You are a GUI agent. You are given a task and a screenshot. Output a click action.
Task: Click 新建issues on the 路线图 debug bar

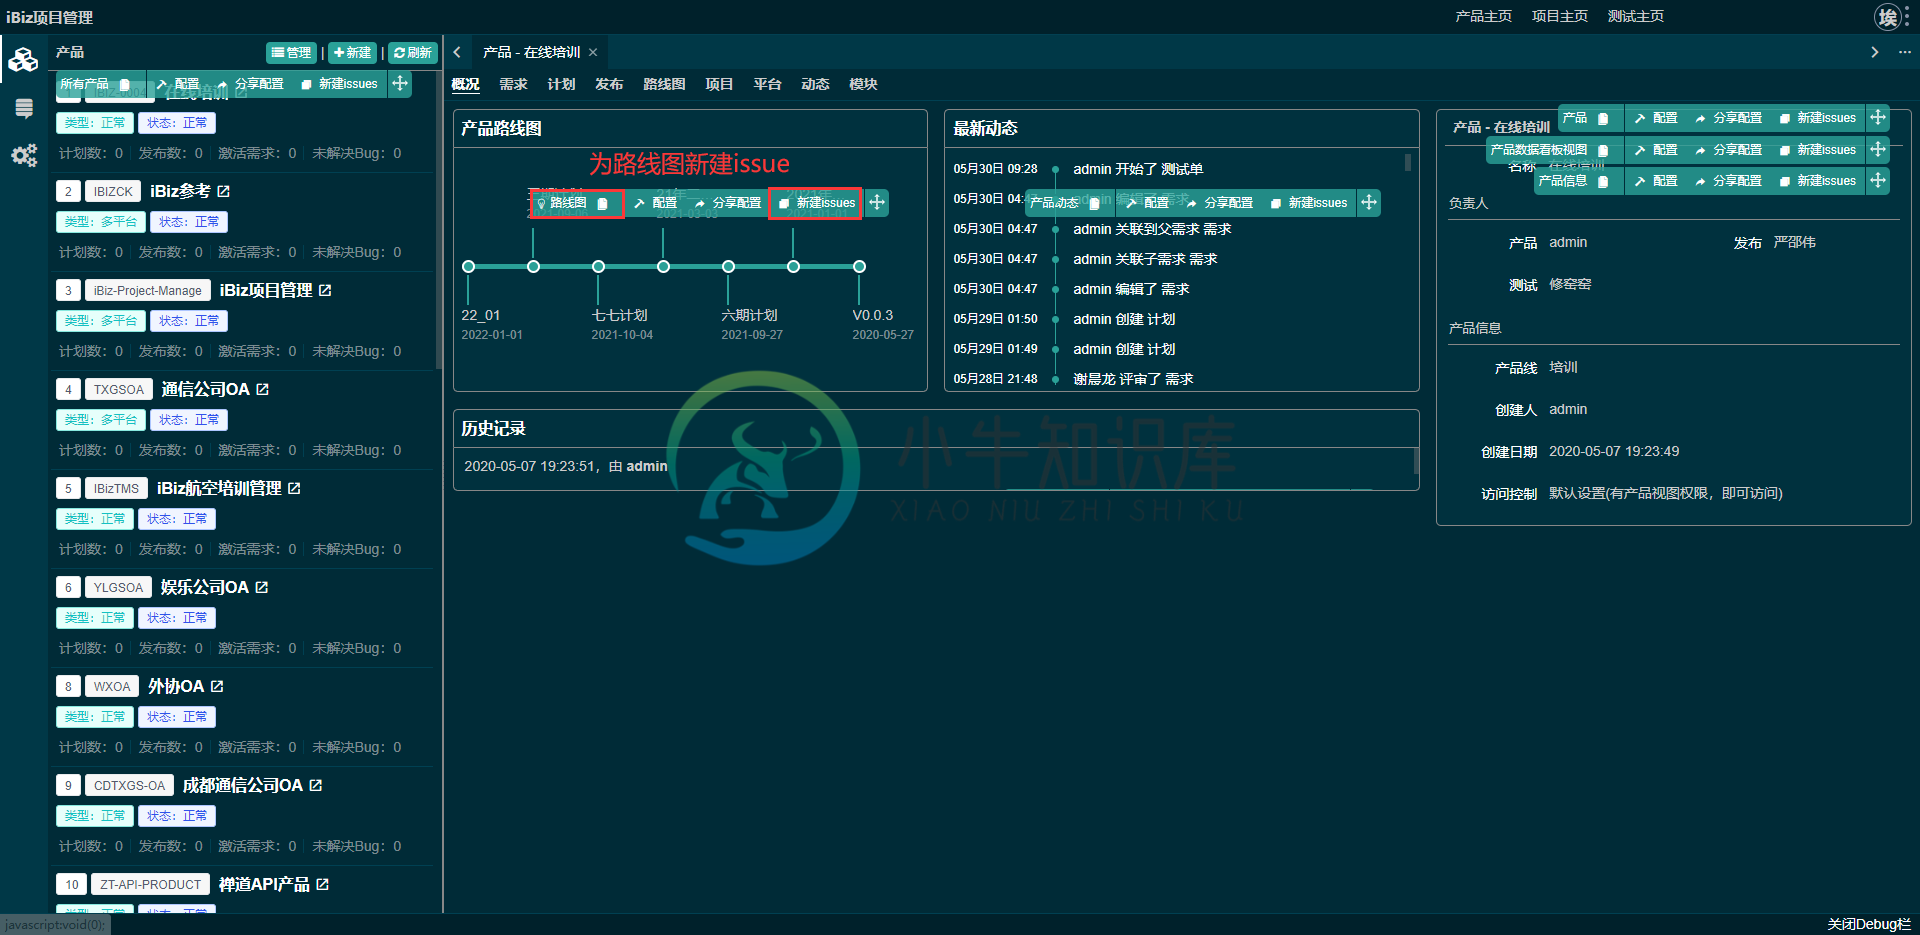pyautogui.click(x=817, y=203)
